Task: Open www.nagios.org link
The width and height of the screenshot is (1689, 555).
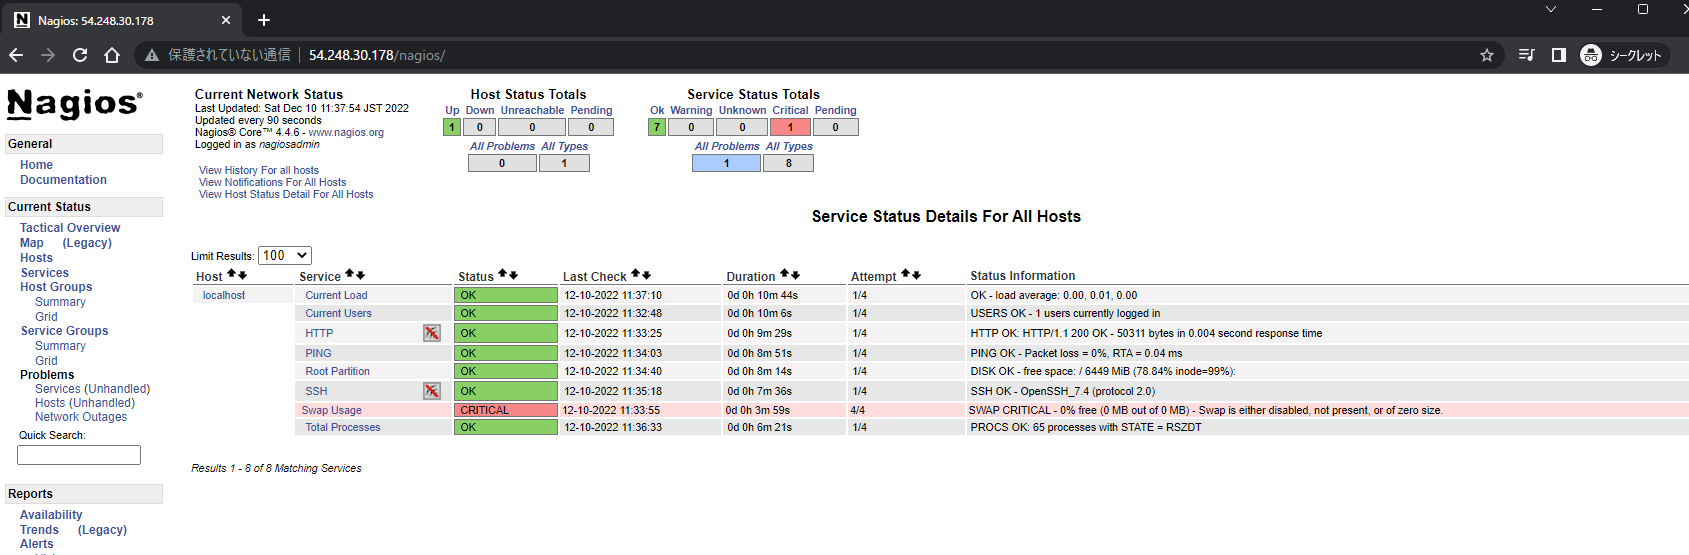Action: tap(346, 133)
